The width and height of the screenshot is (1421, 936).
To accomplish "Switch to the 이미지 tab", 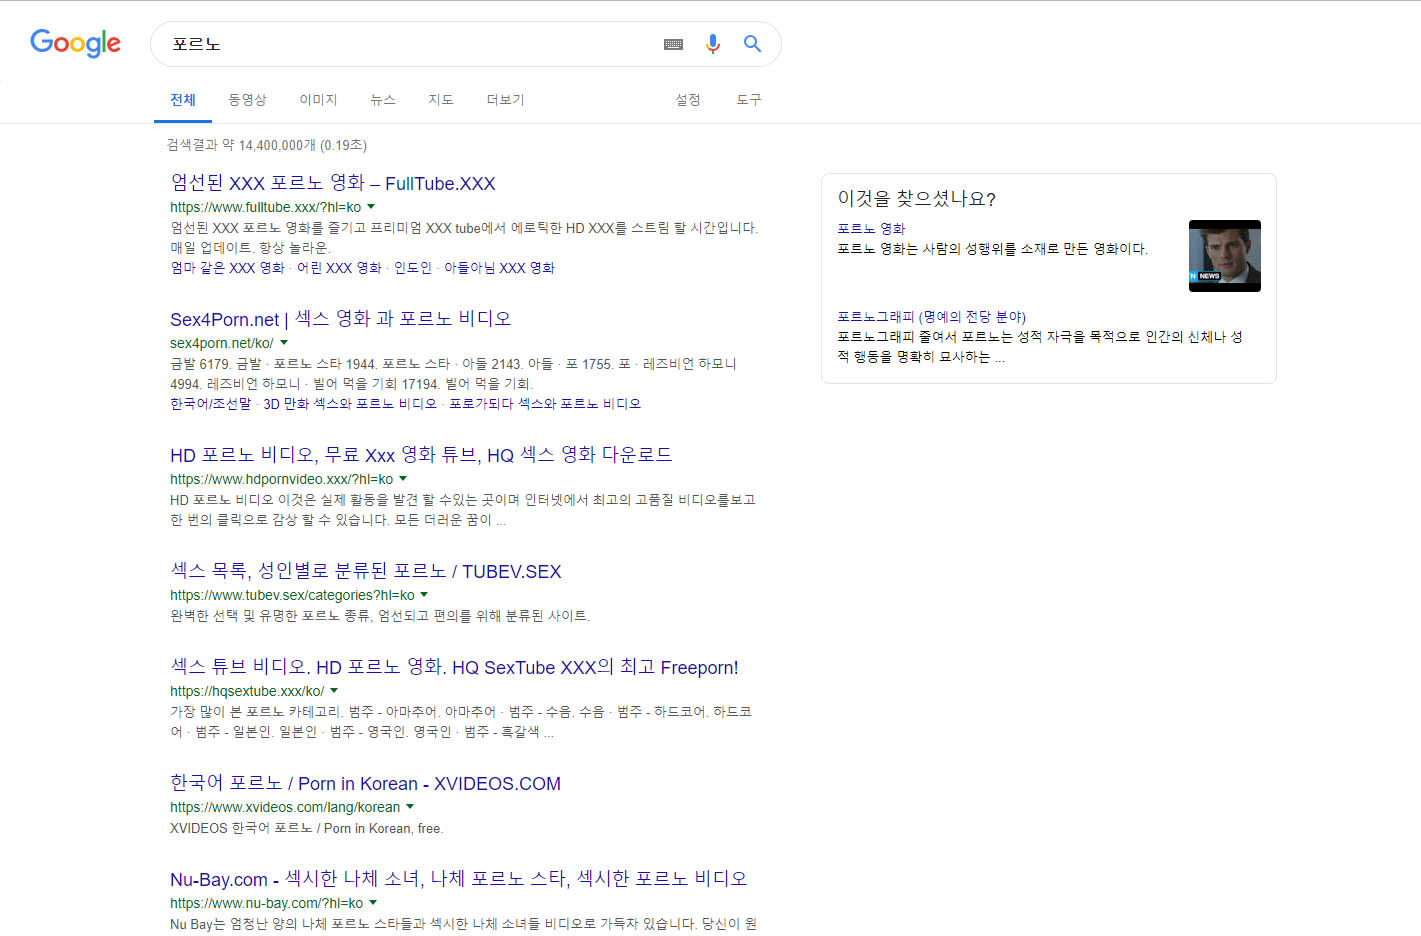I will (318, 100).
